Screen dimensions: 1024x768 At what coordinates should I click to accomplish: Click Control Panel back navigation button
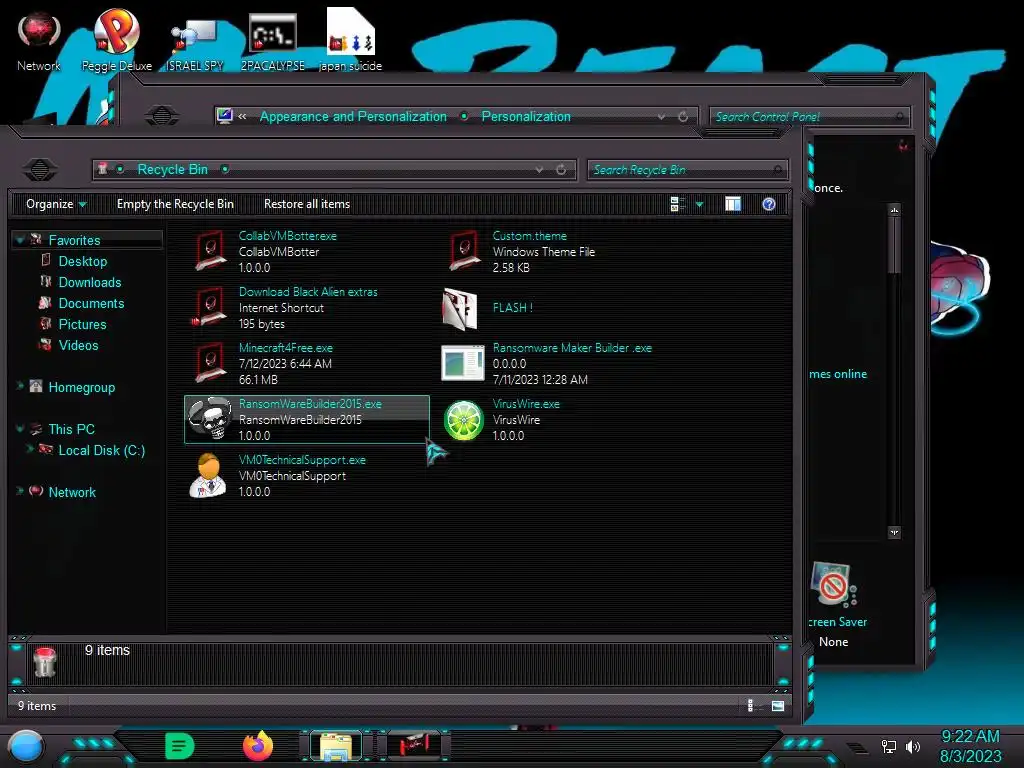click(162, 116)
